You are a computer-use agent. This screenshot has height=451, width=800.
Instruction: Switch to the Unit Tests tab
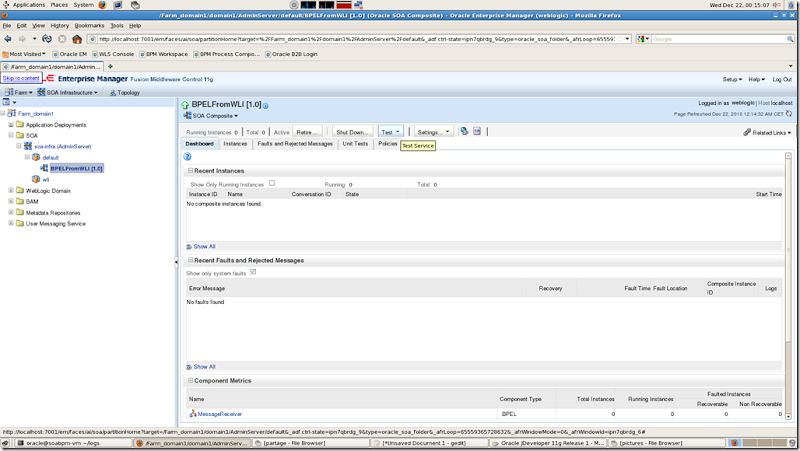coord(355,144)
